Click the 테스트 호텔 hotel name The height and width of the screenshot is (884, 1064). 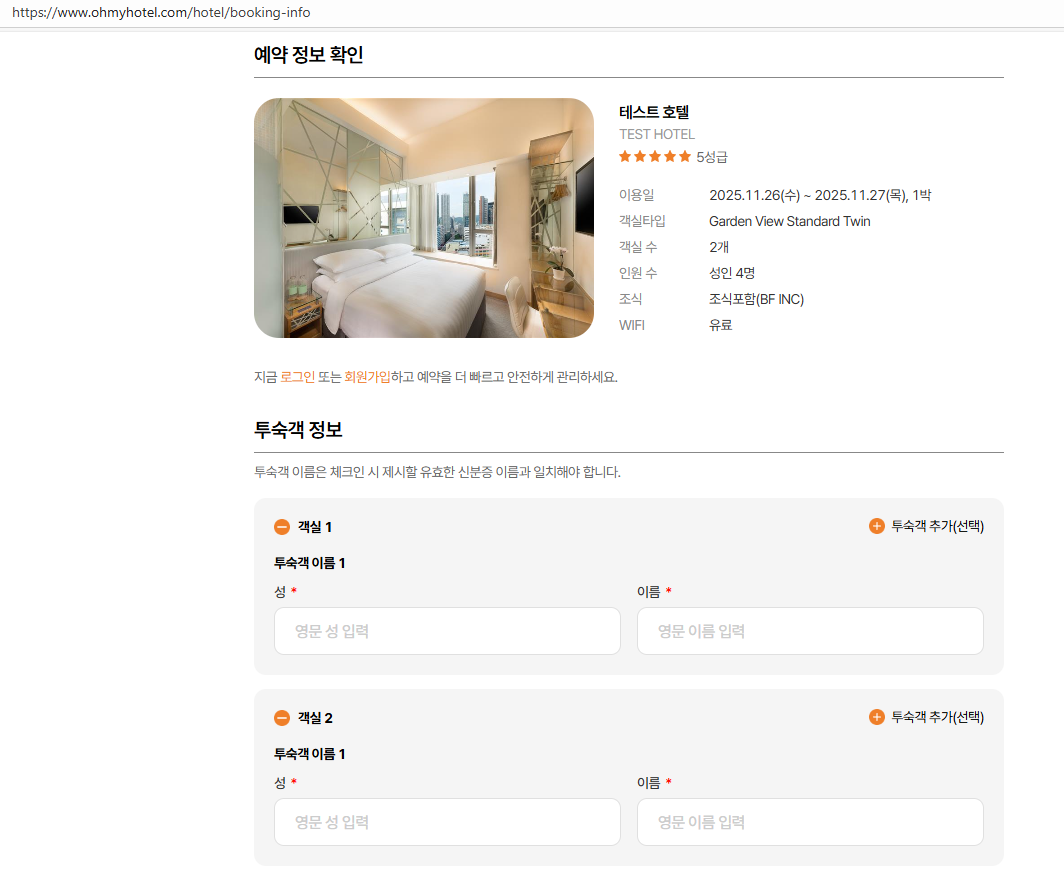click(654, 112)
